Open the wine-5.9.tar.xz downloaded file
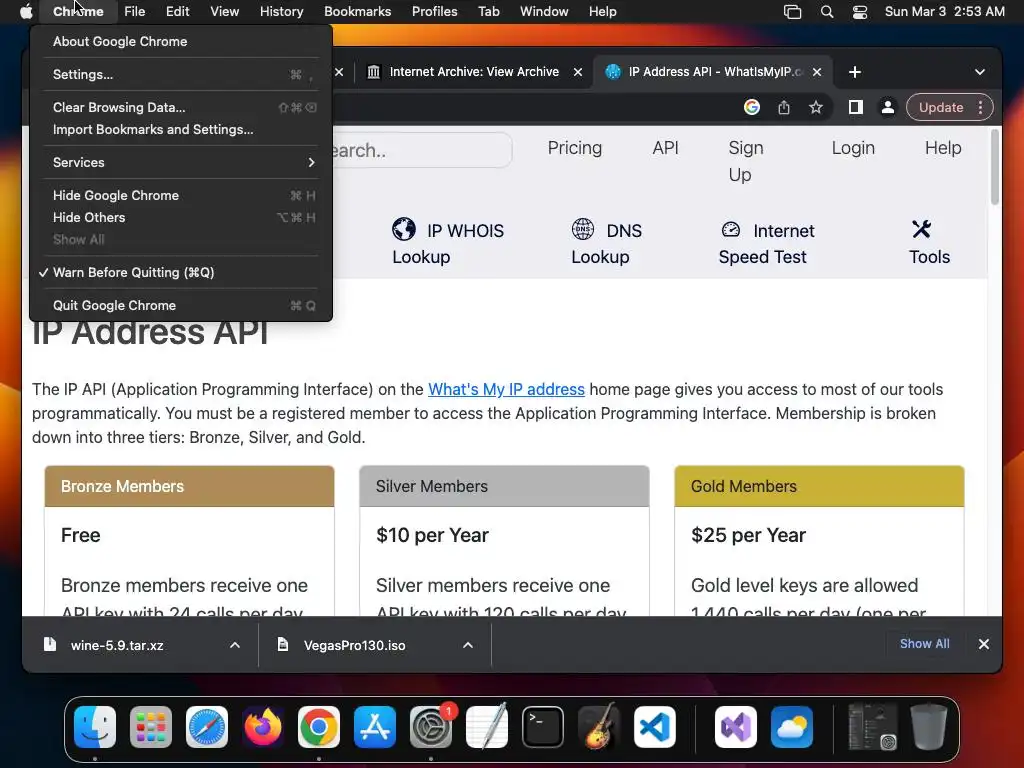1024x768 pixels. click(116, 645)
